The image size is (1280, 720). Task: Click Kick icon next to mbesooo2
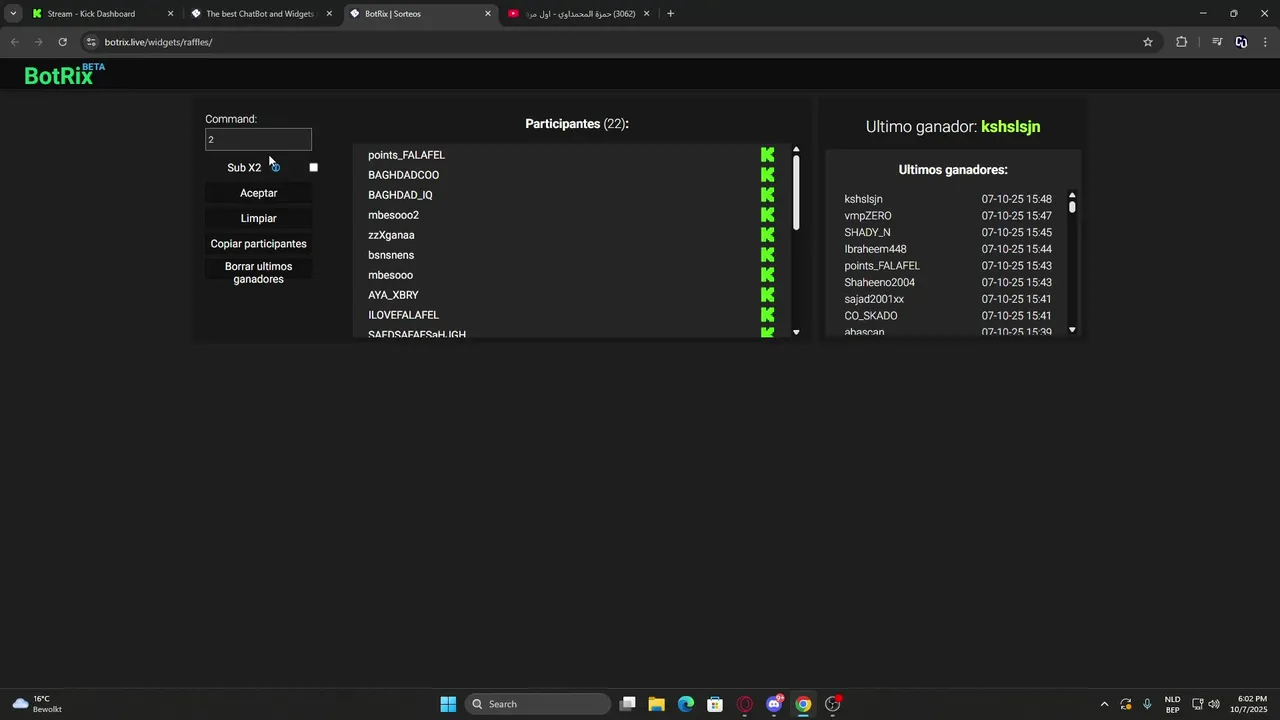coord(767,215)
